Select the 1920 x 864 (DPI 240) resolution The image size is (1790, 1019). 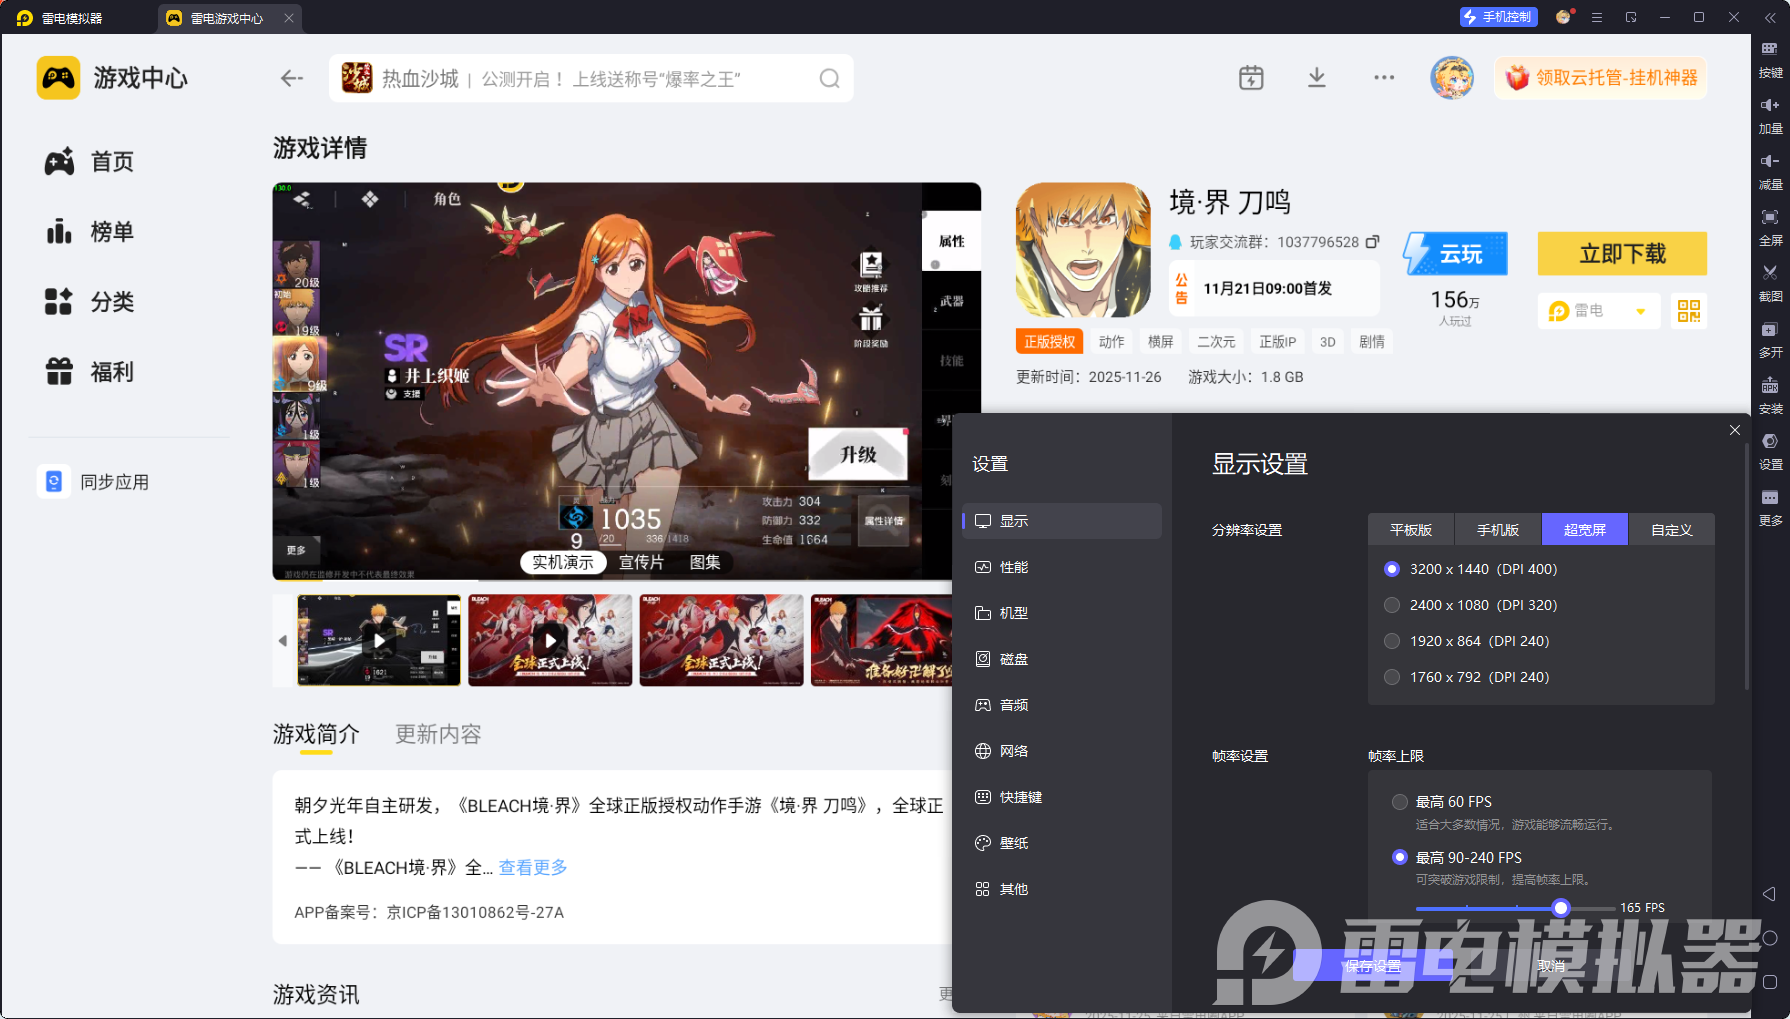click(1467, 641)
